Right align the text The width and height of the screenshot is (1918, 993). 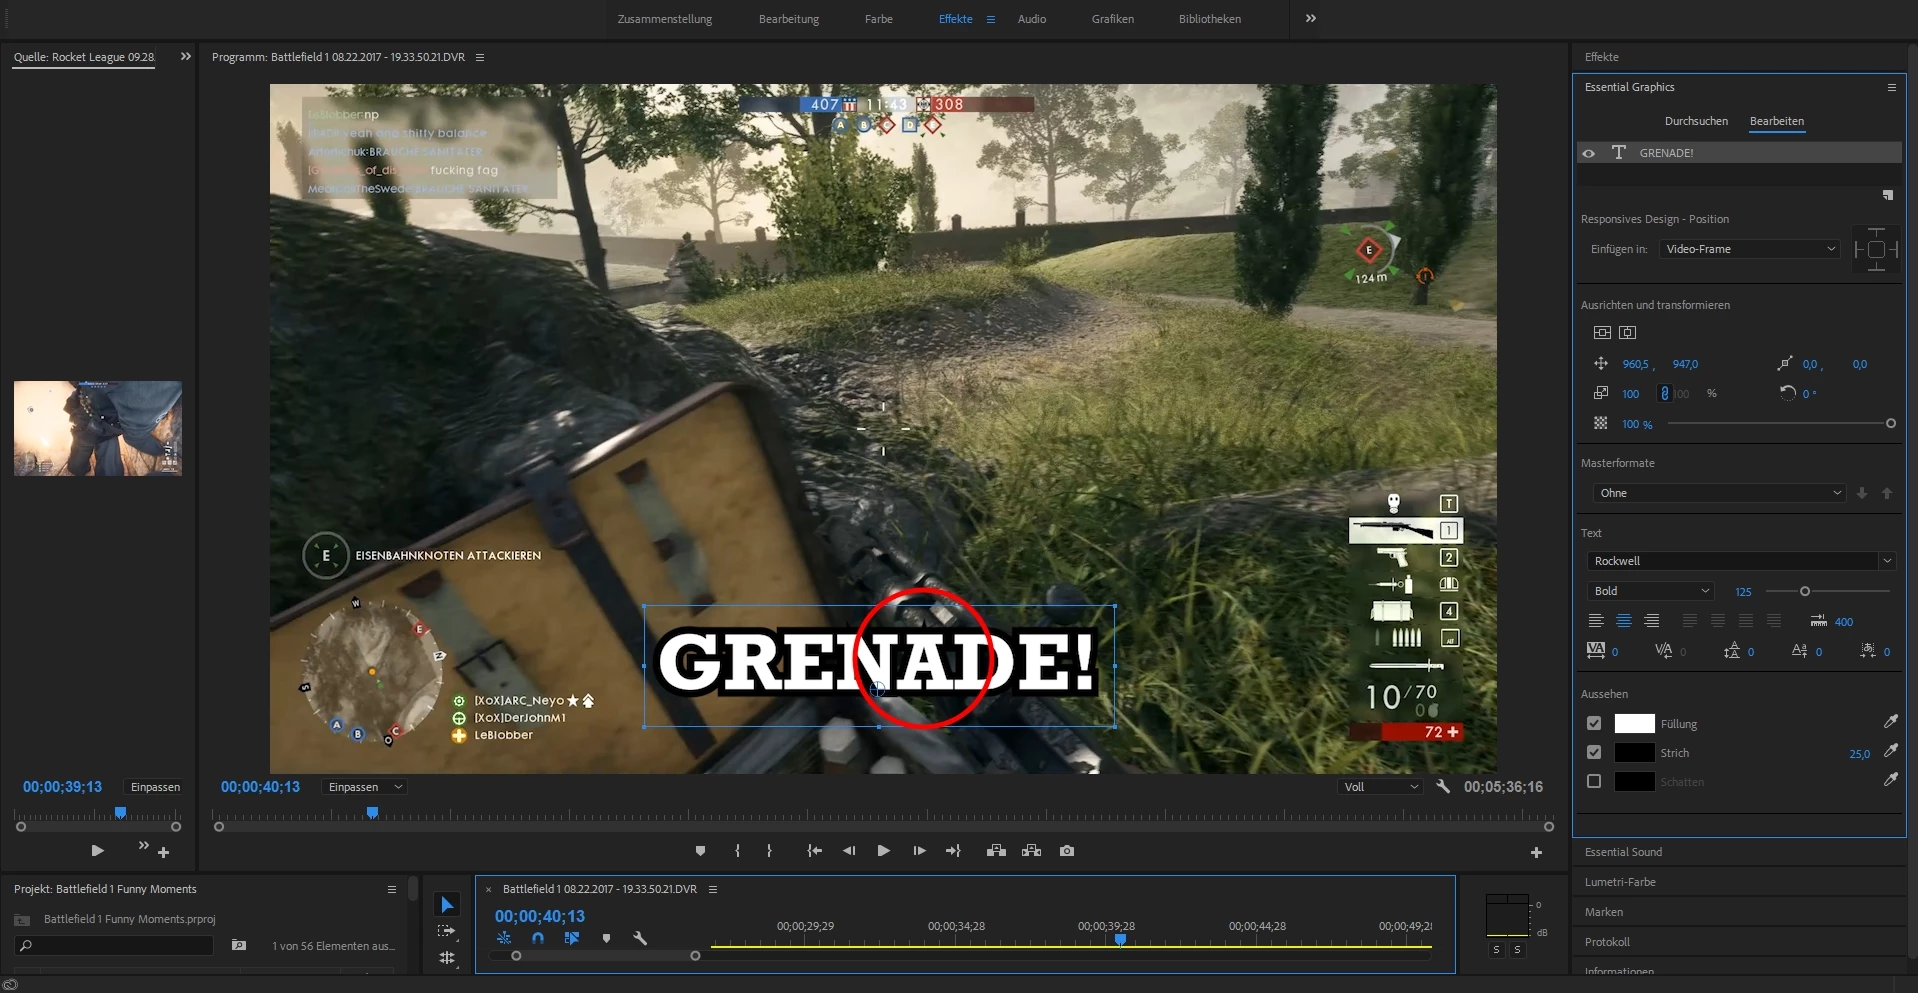pos(1652,621)
